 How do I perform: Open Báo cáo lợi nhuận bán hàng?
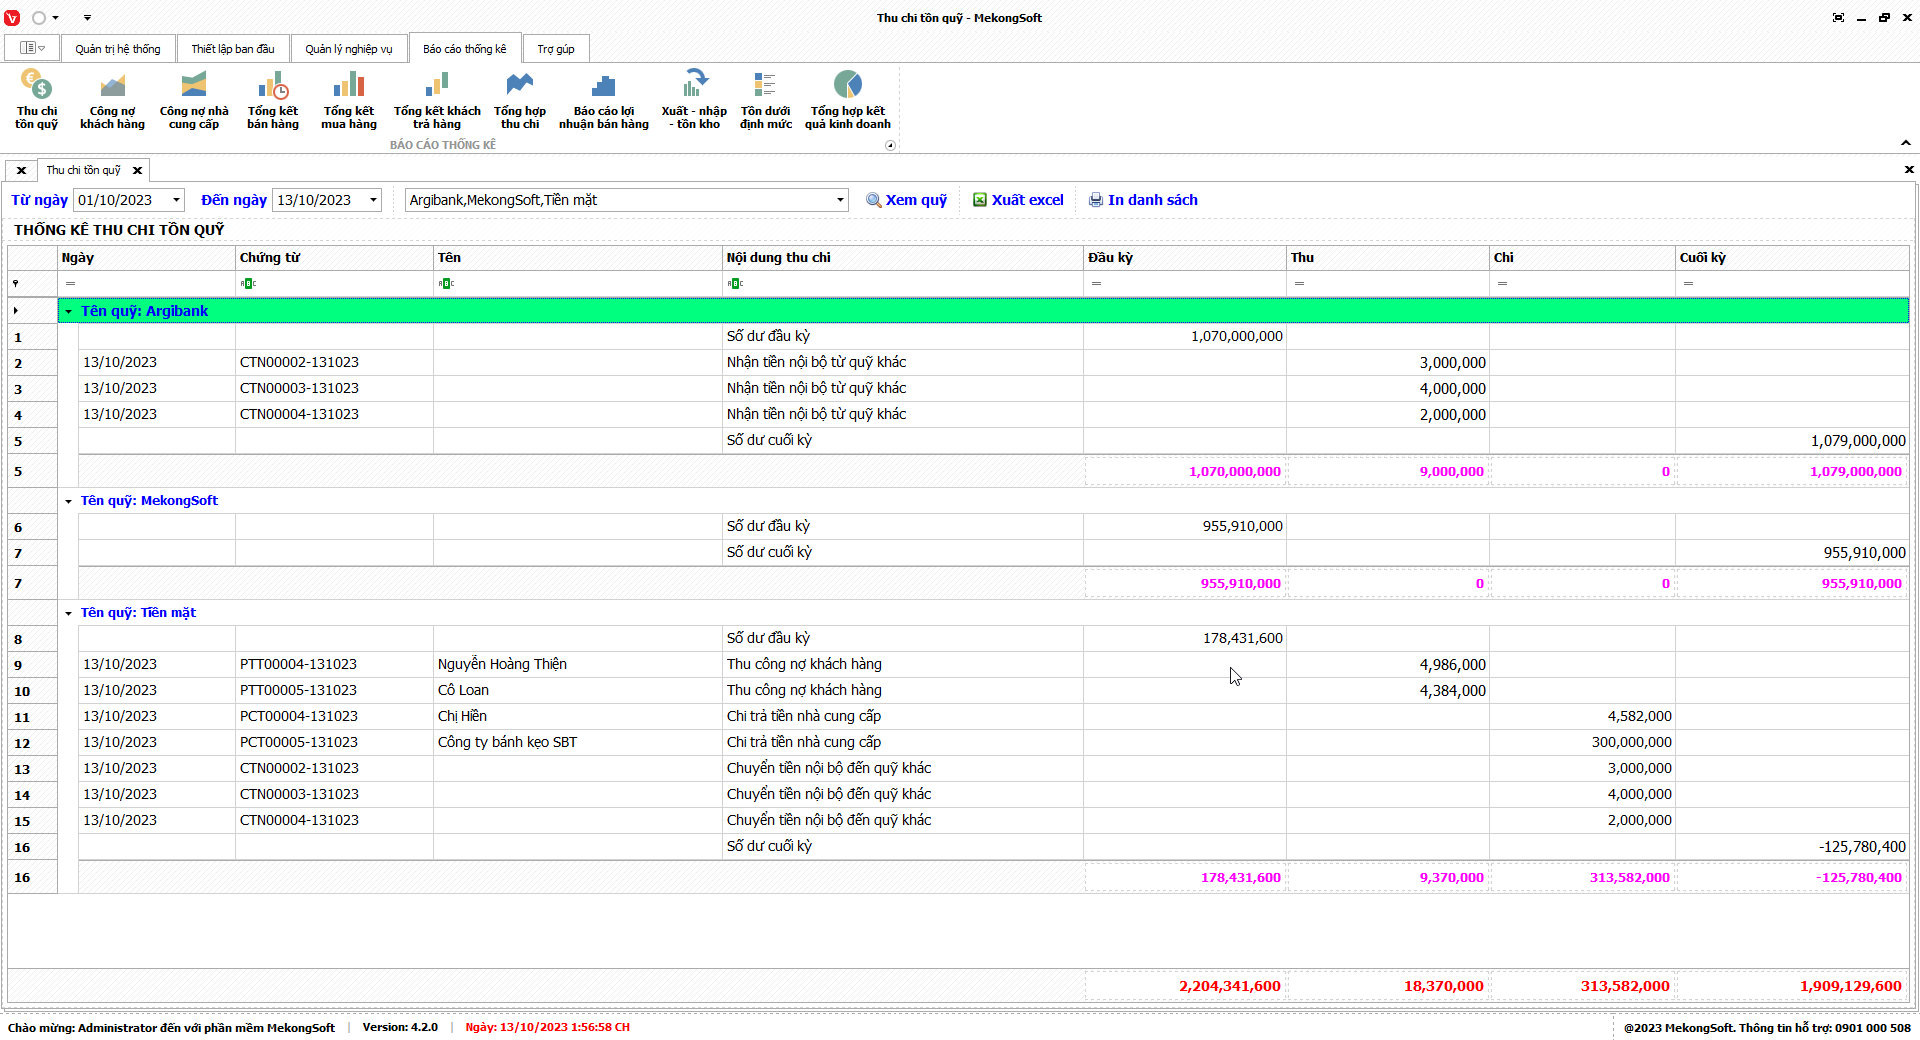603,99
